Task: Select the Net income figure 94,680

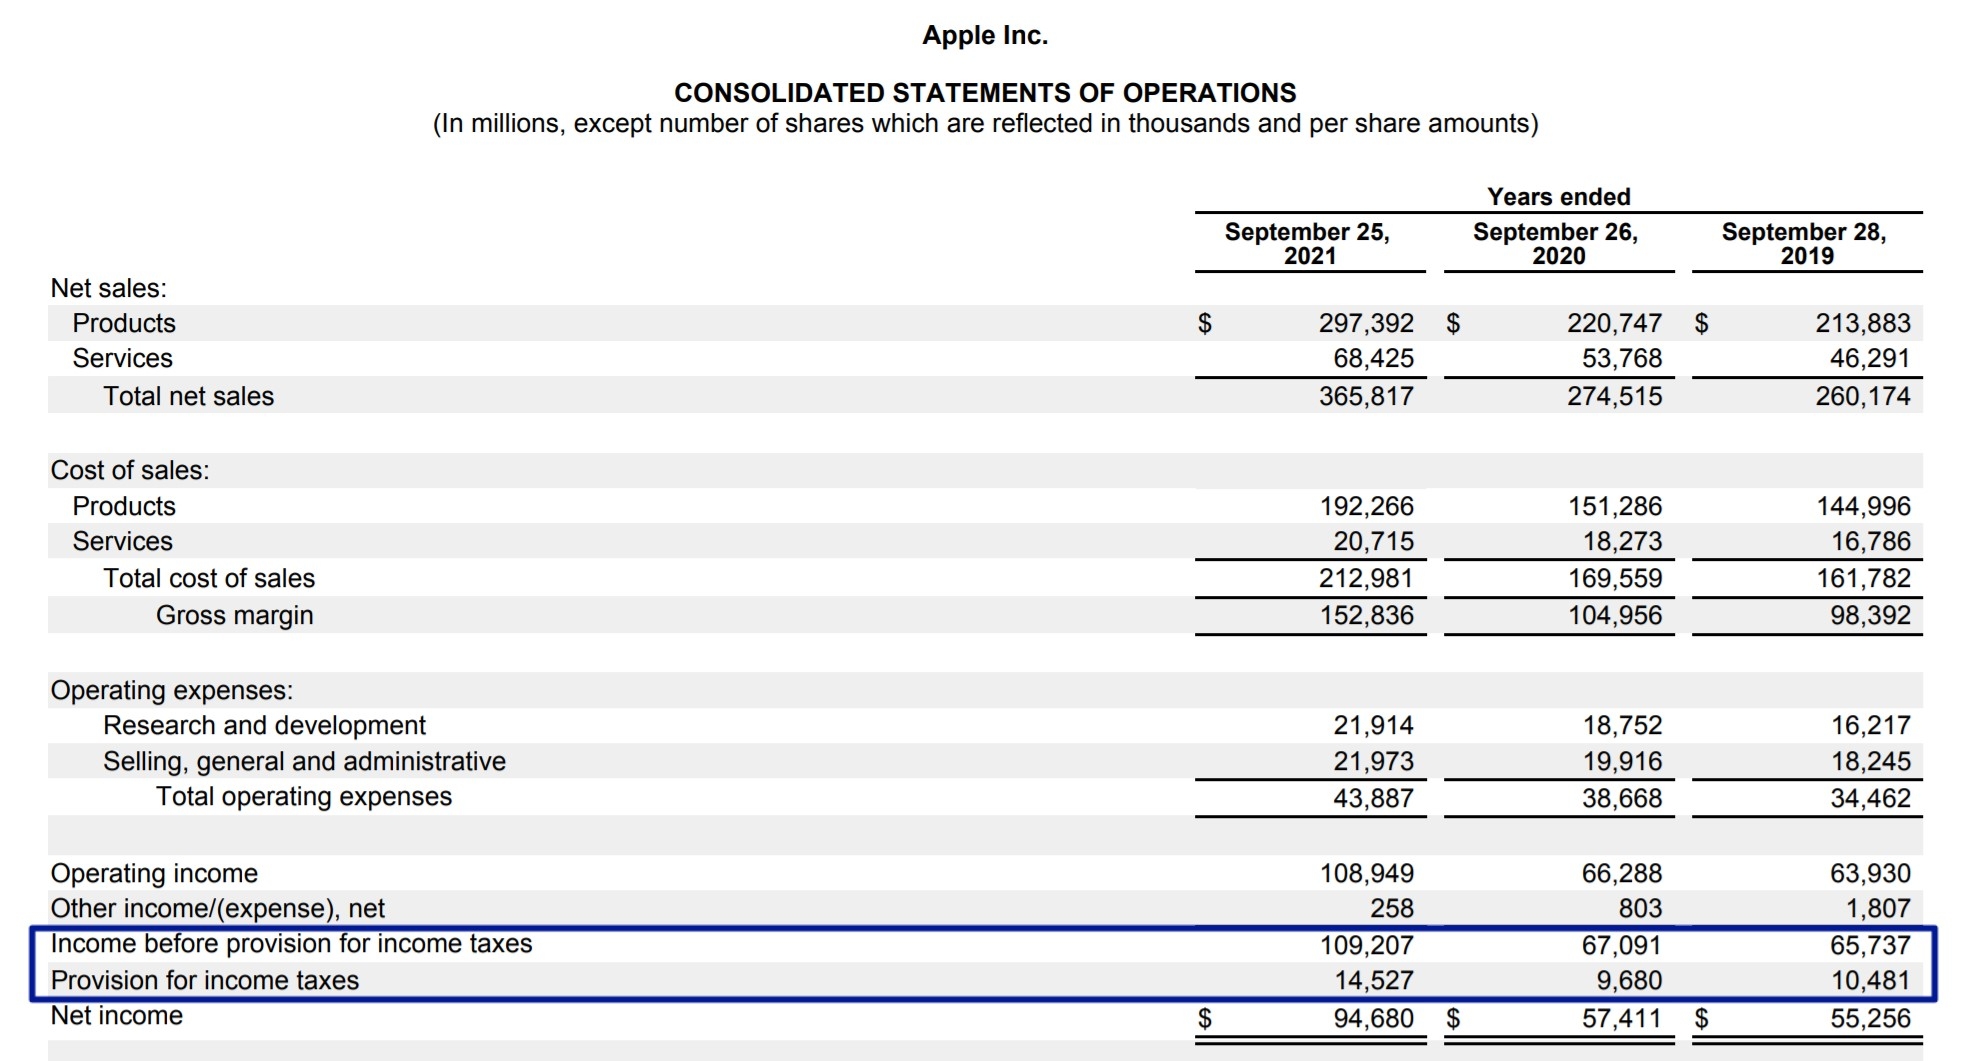Action: (x=1365, y=1015)
